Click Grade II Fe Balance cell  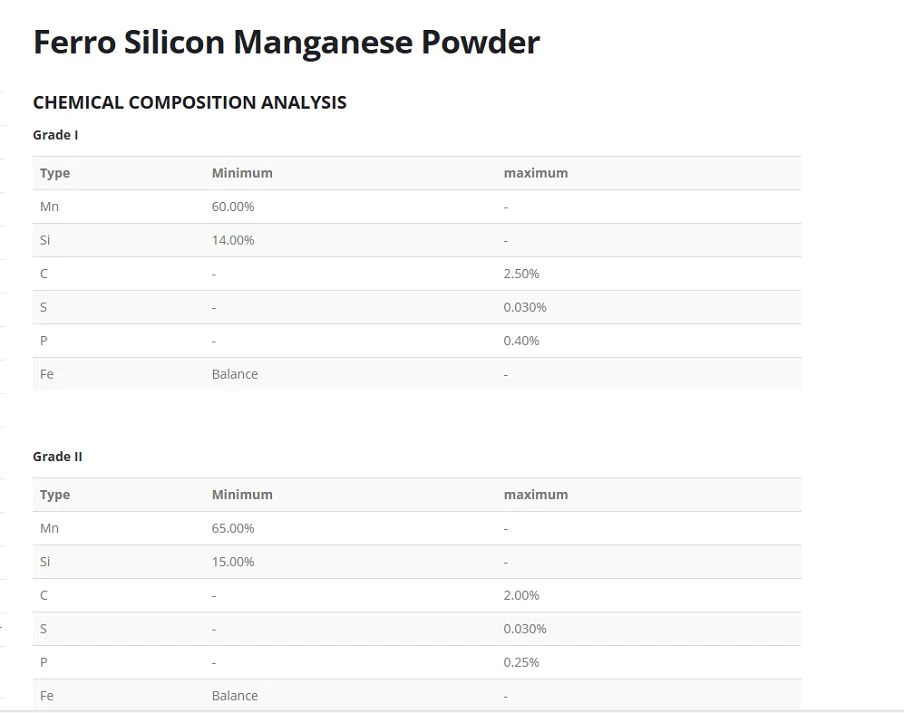click(235, 695)
